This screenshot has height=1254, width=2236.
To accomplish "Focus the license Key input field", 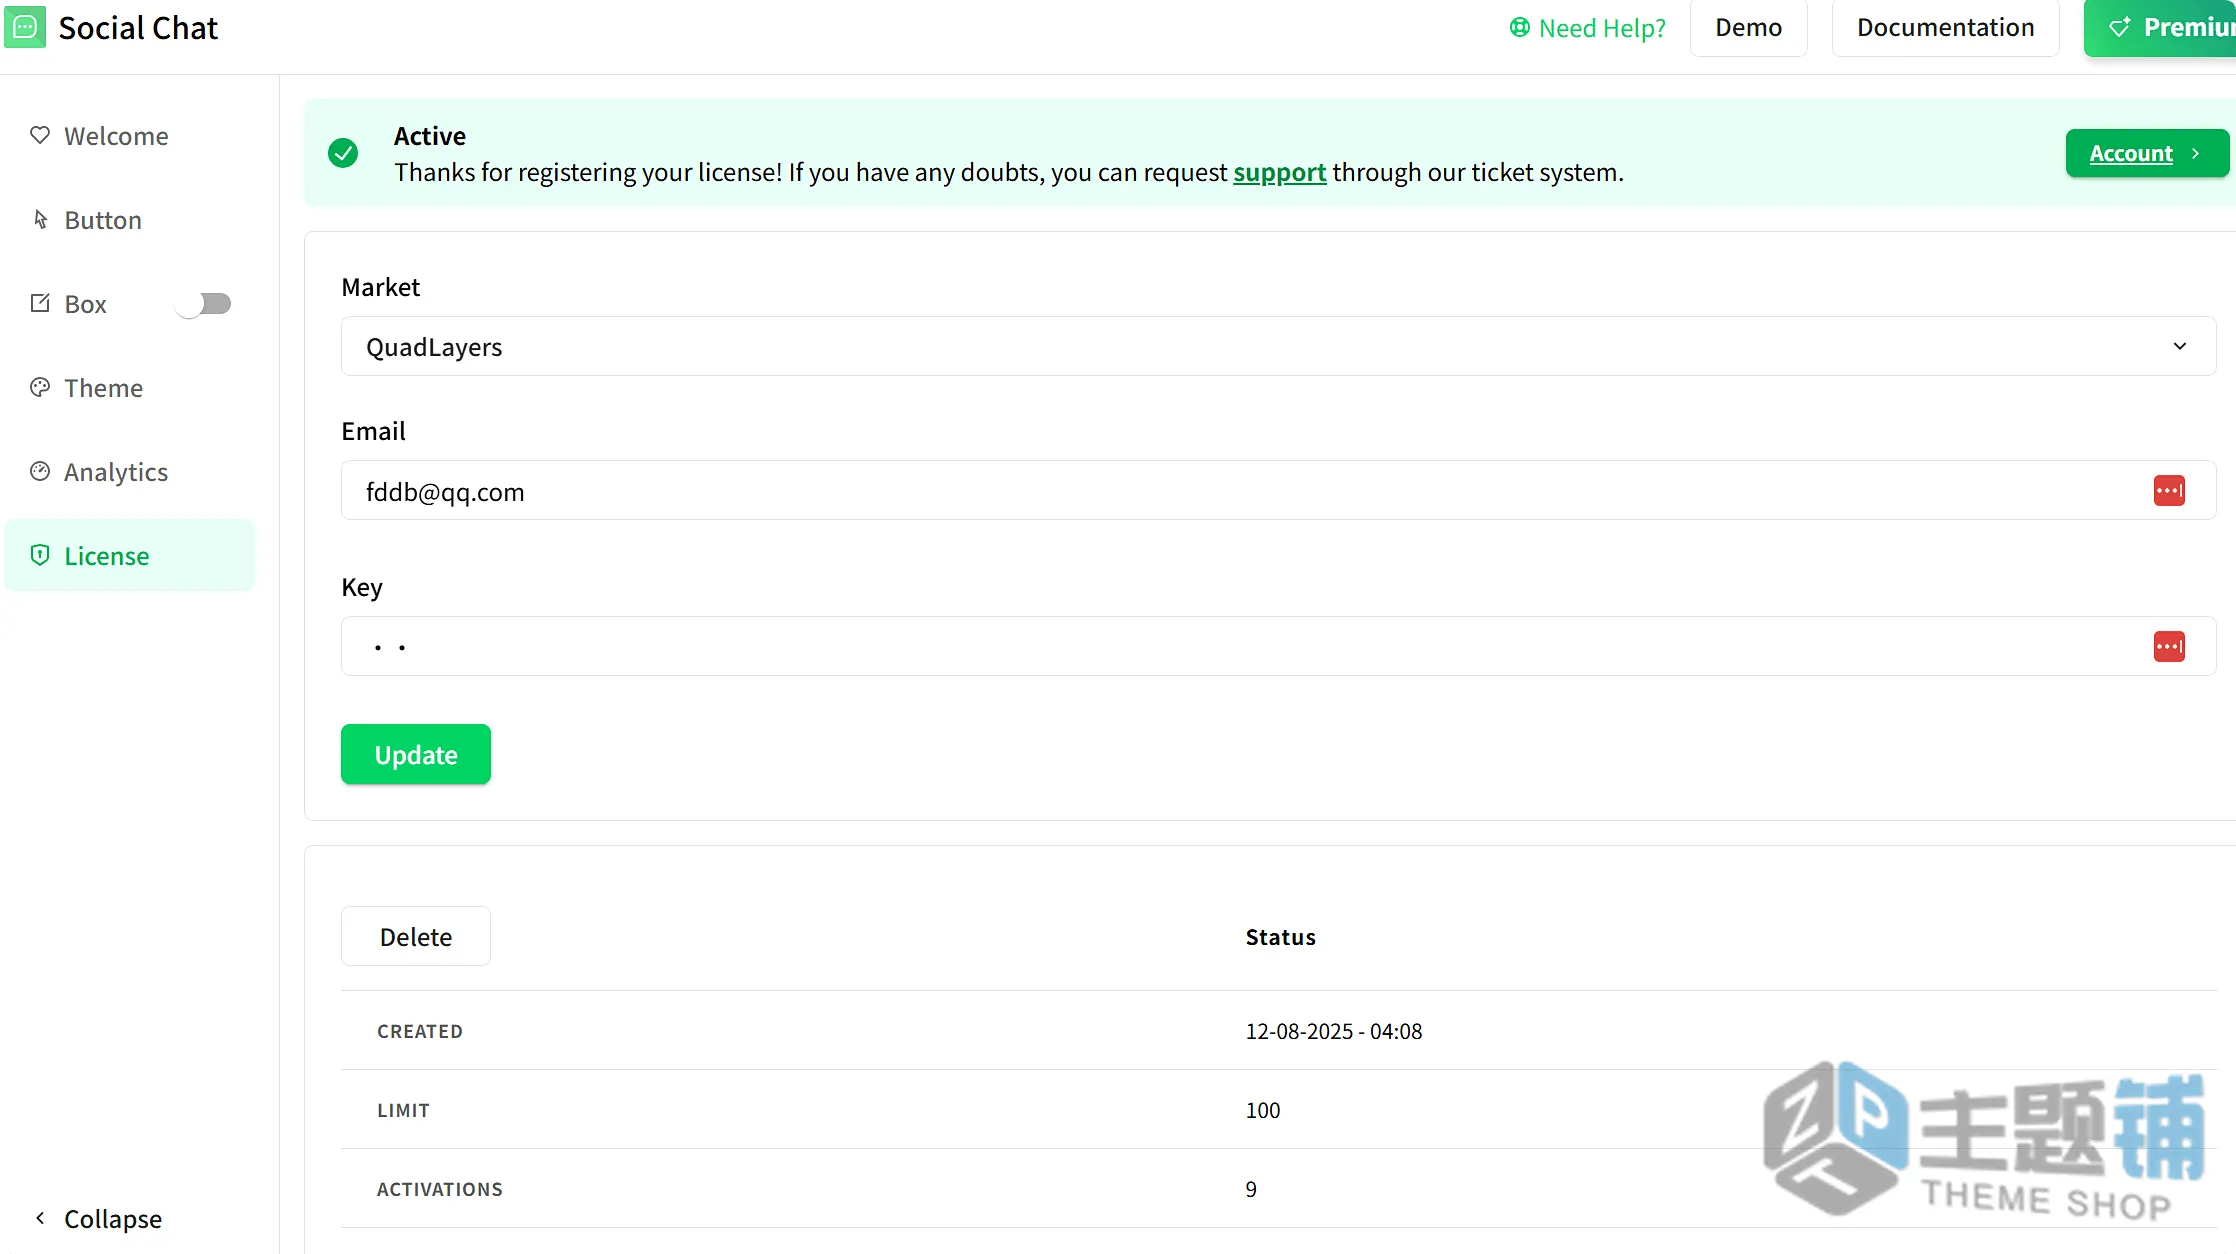I will [1278, 646].
